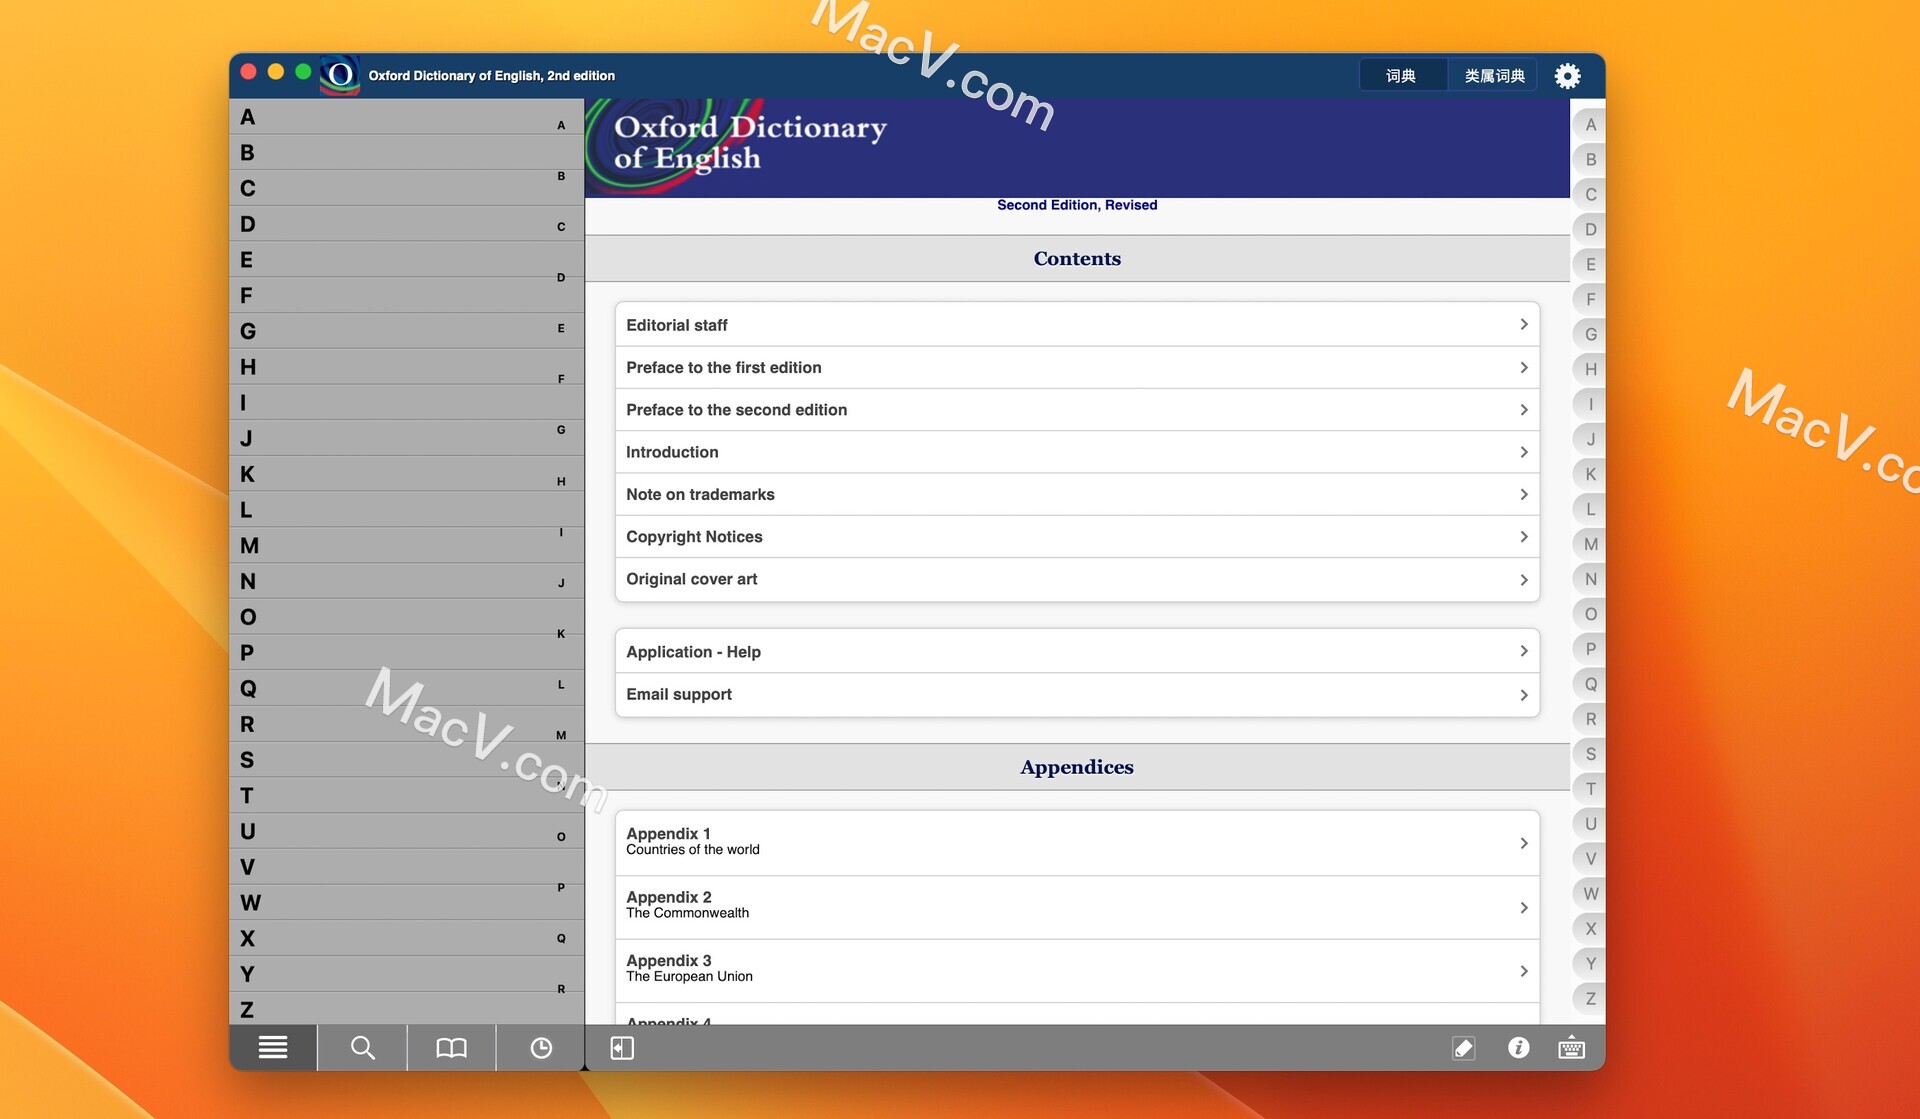Open the search magnifier tab
The width and height of the screenshot is (1920, 1119).
click(362, 1047)
